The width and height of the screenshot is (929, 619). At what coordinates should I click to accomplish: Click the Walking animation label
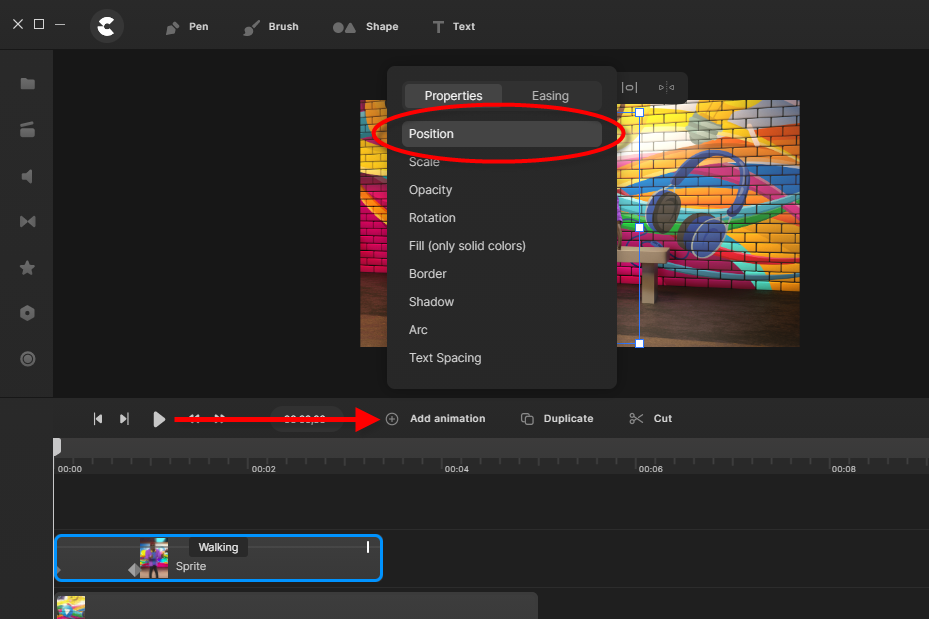click(x=218, y=547)
